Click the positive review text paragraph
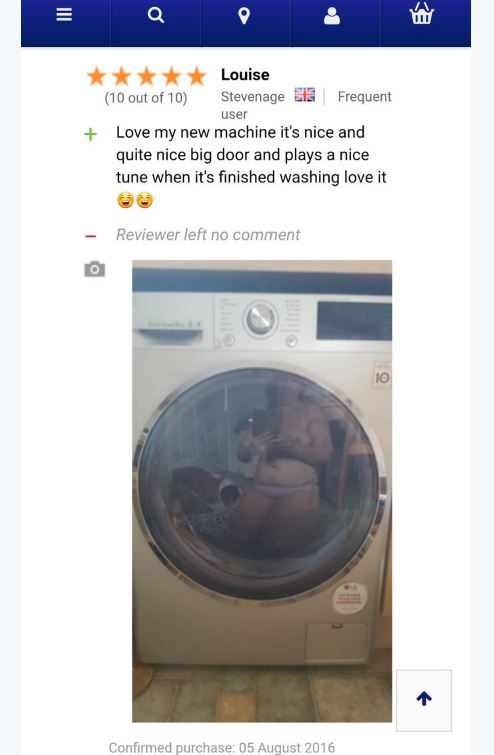Screen dimensions: 494x755 [251, 155]
